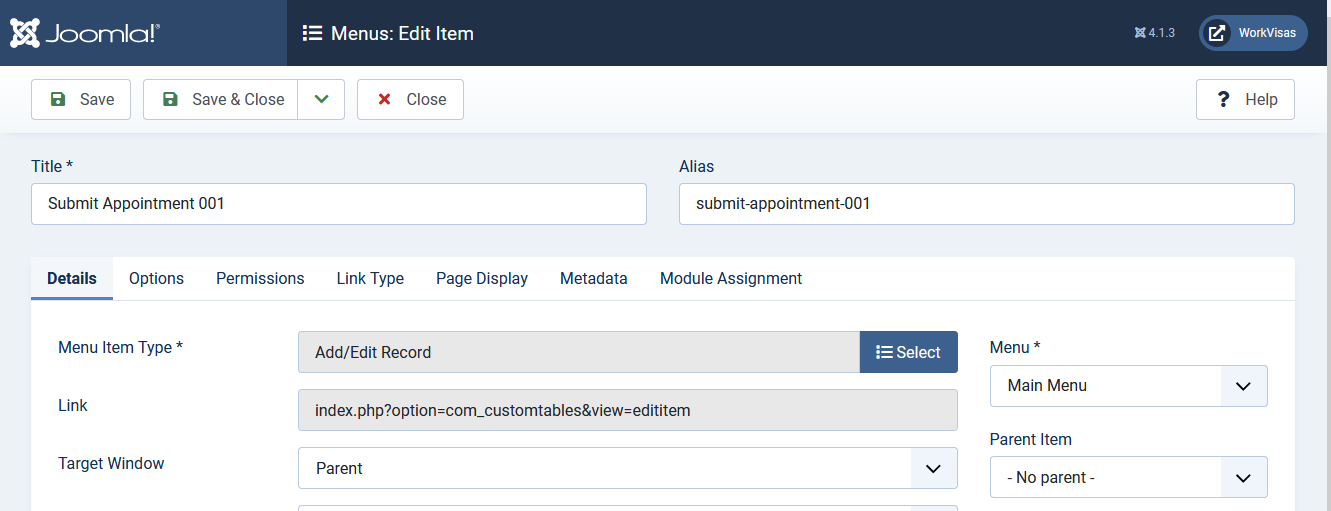This screenshot has height=511, width=1331.
Task: Open the WorkVisas site preview
Action: 1253,33
